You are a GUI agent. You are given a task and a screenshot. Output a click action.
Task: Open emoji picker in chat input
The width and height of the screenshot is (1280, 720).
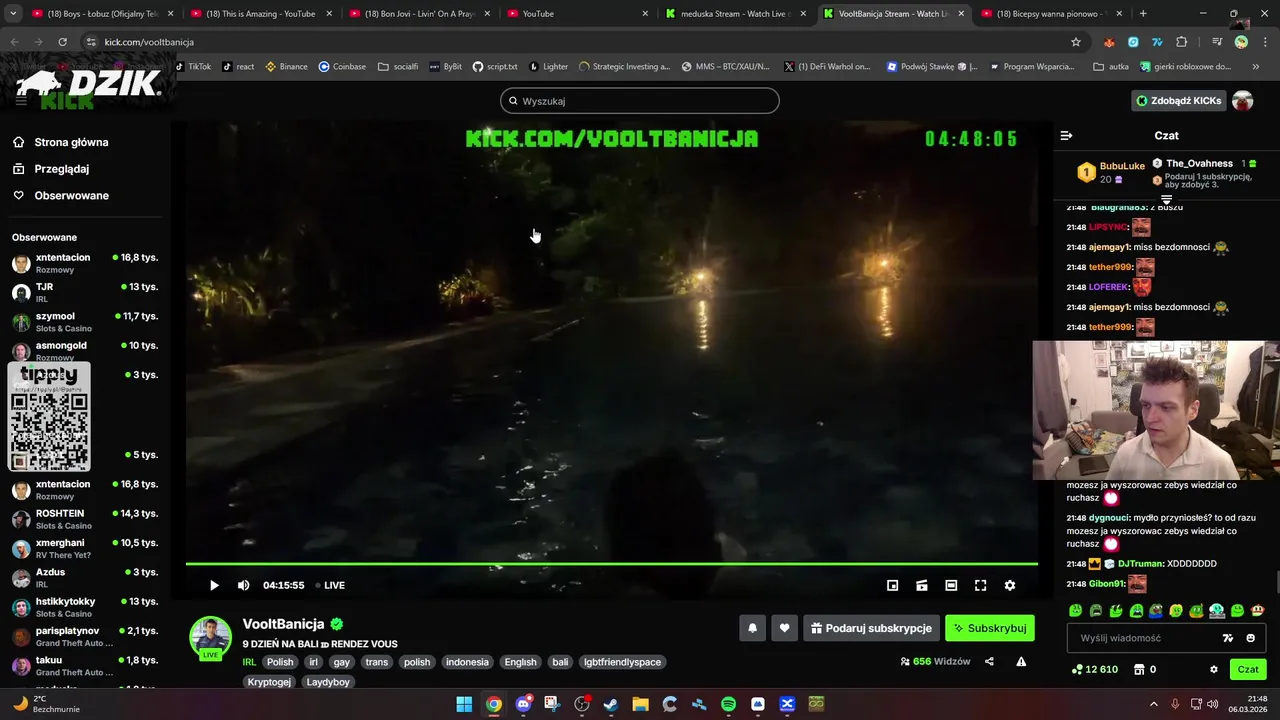[x=1251, y=638]
